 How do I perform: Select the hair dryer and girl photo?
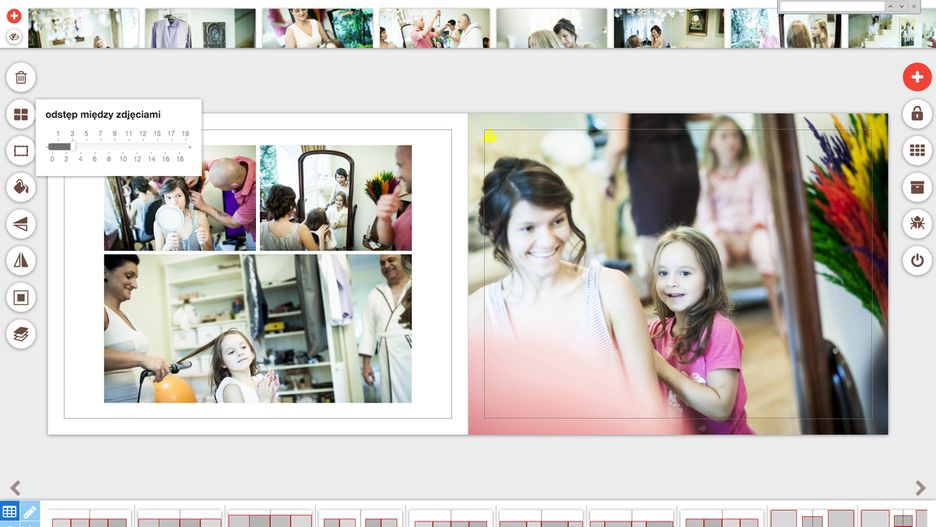(x=258, y=328)
